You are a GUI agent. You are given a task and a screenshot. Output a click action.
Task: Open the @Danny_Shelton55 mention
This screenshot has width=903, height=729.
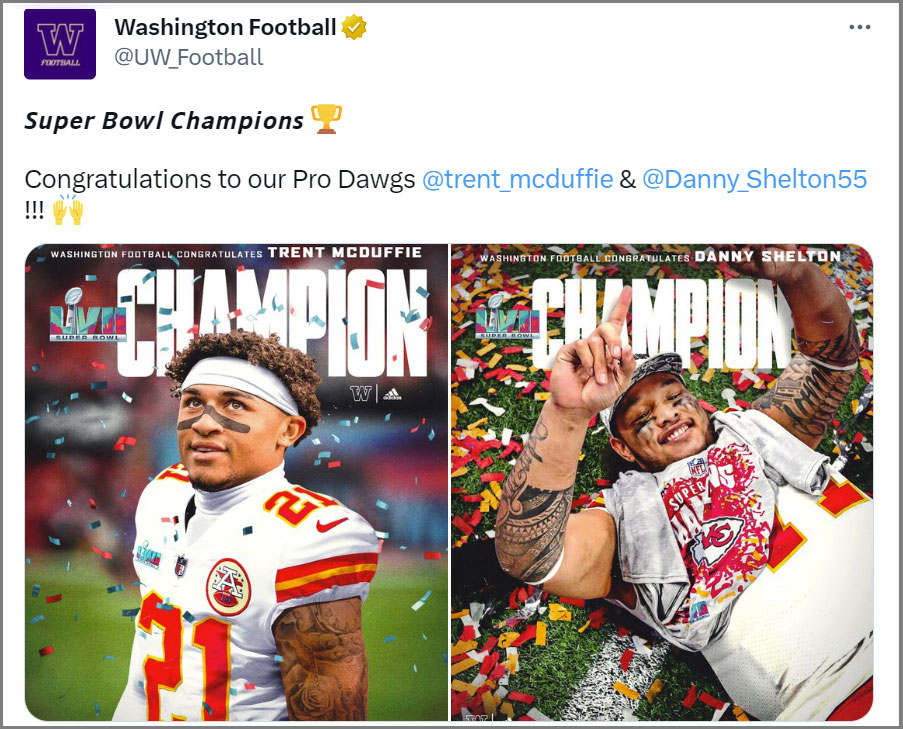(x=754, y=179)
